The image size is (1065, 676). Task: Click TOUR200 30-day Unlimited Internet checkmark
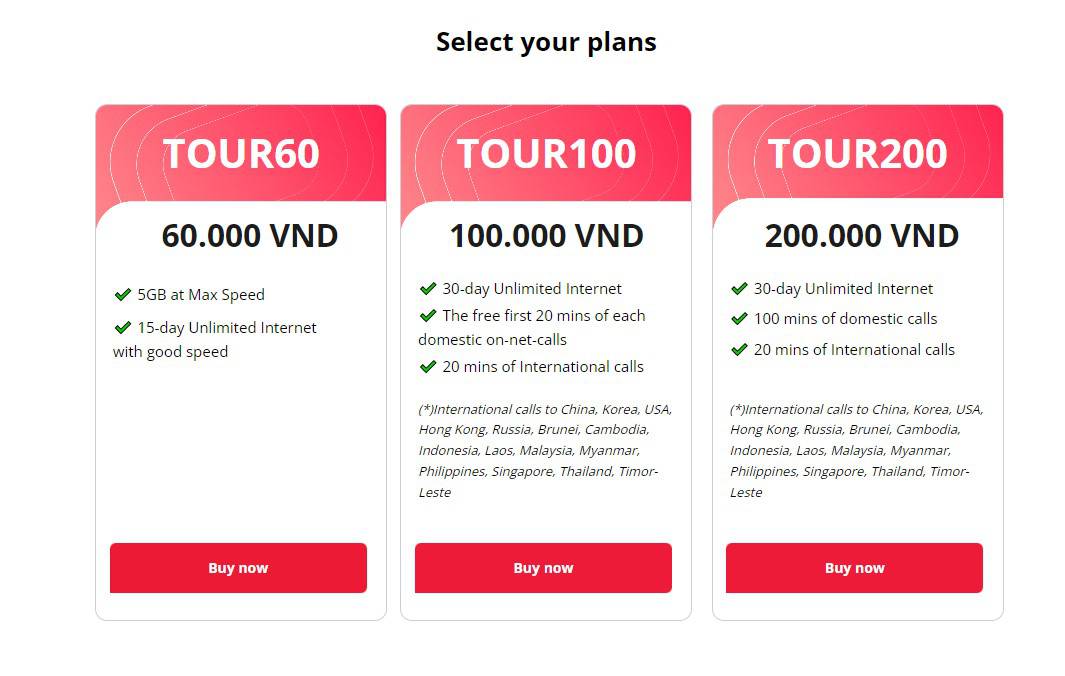(x=739, y=288)
